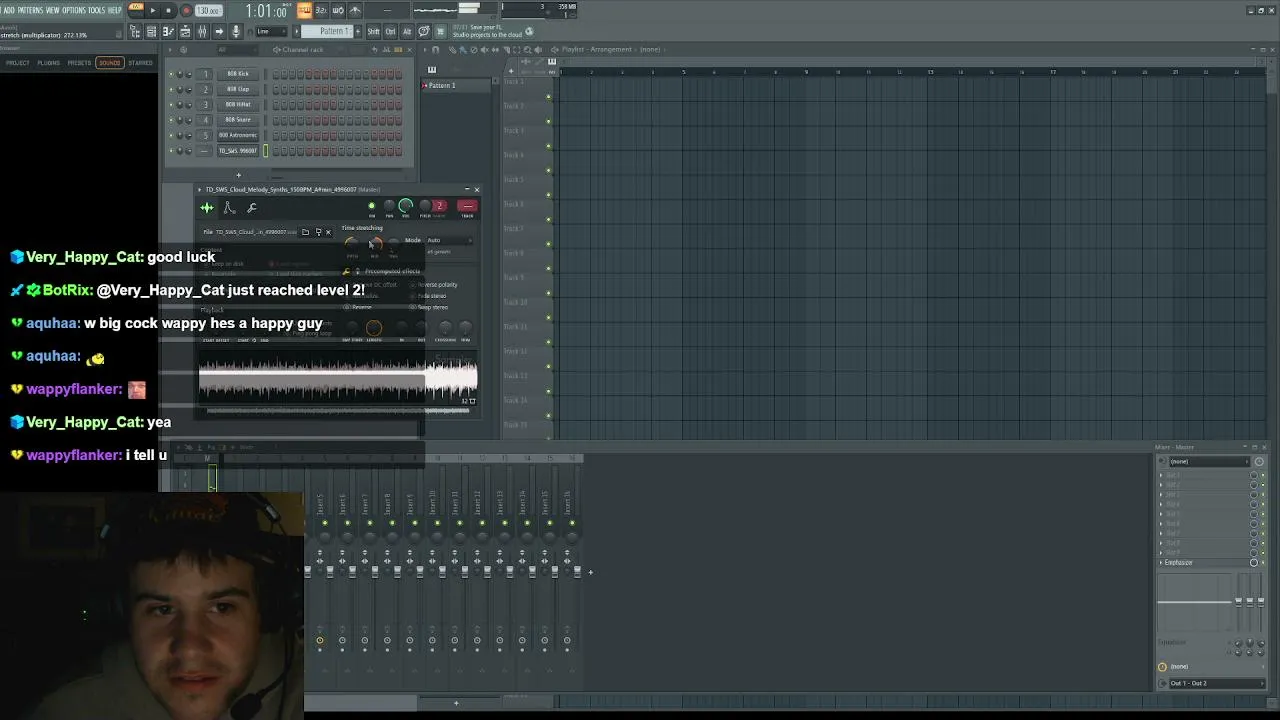
Task: Show the sampler waveform tab
Action: click(207, 208)
